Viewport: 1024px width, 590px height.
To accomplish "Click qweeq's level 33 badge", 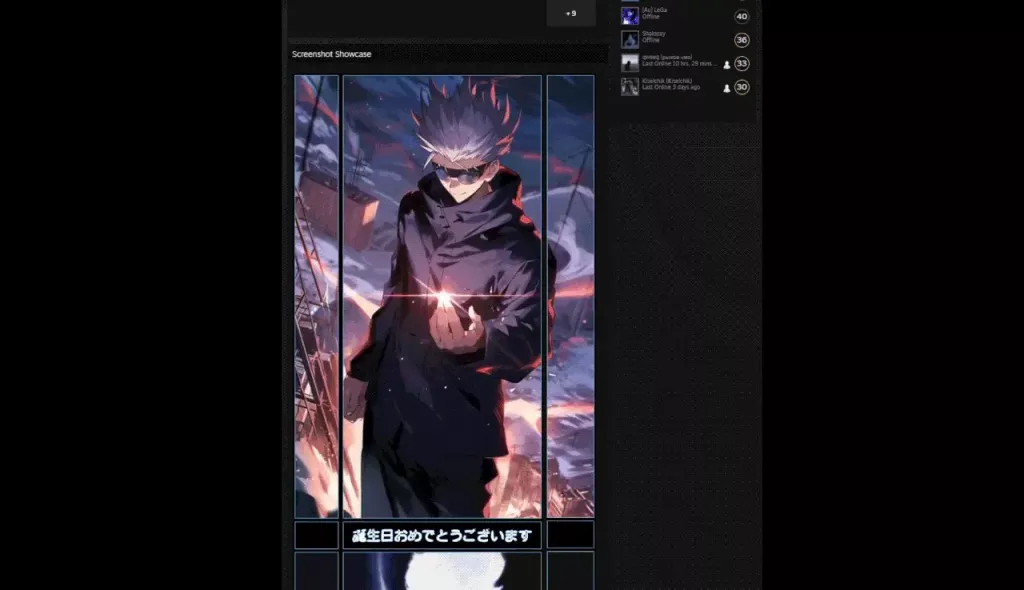I will pos(741,63).
